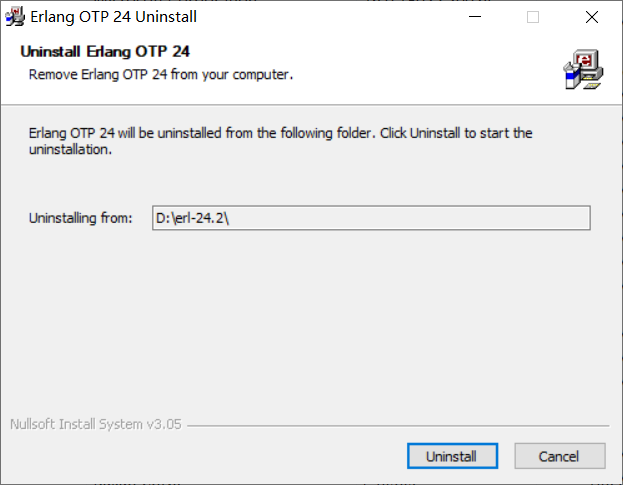
Task: Click the greyed-out maximize button
Action: tap(533, 17)
